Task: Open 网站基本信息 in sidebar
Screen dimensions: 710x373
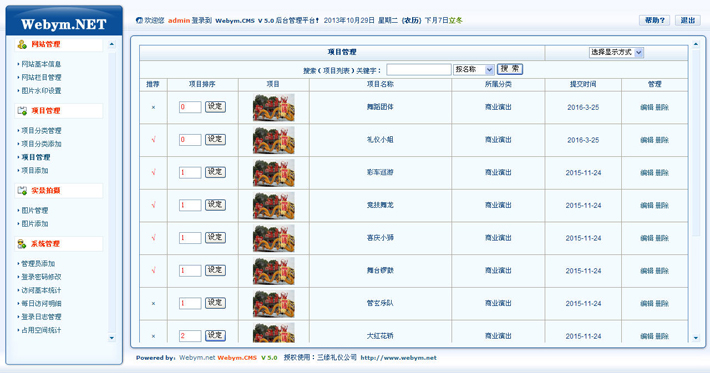Action: tap(41, 64)
